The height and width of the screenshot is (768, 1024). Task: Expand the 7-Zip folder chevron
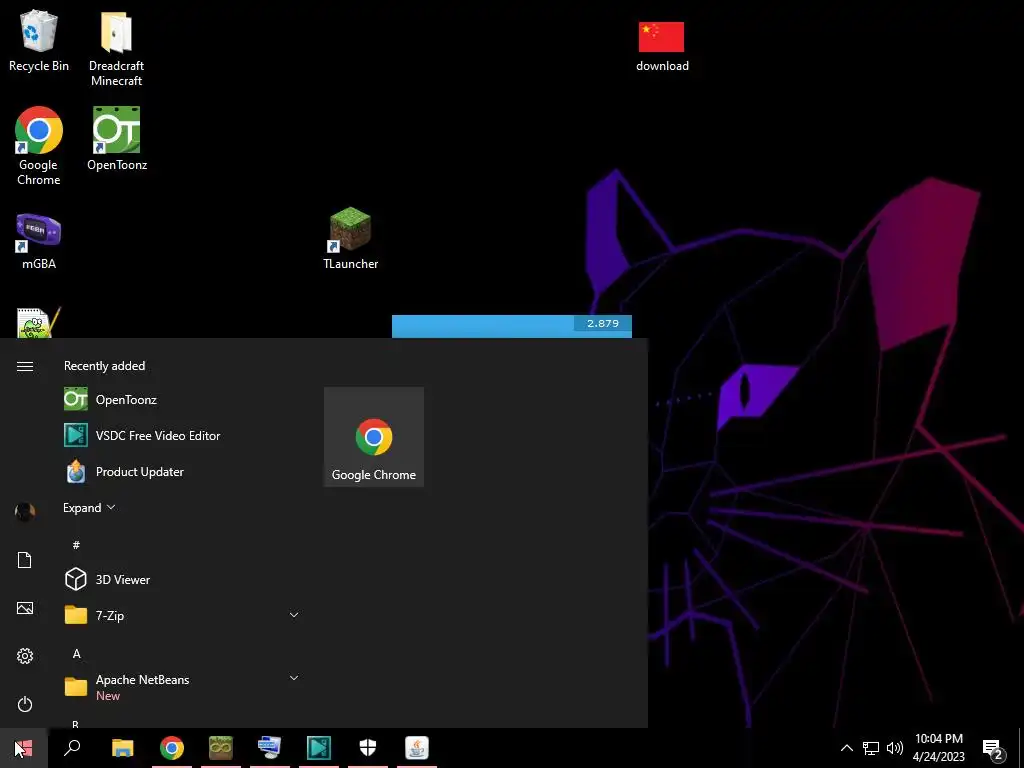[x=294, y=615]
